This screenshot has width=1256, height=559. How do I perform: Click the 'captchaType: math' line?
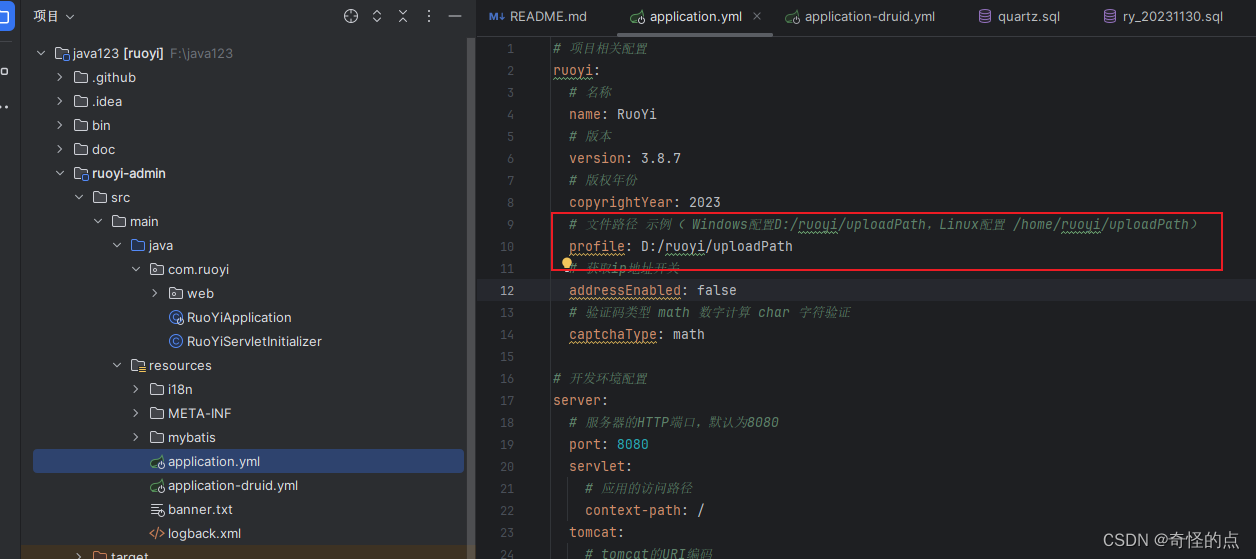[x=637, y=334]
